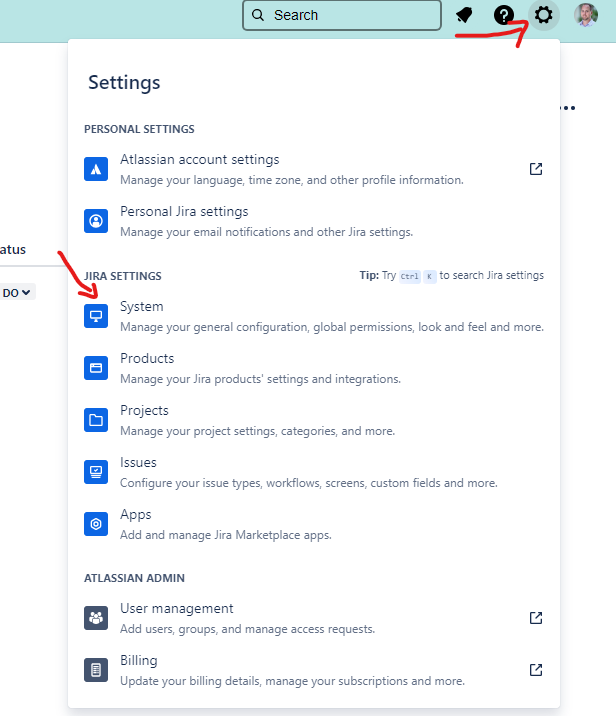Click the Settings panel heading
The image size is (616, 716).
click(x=124, y=83)
